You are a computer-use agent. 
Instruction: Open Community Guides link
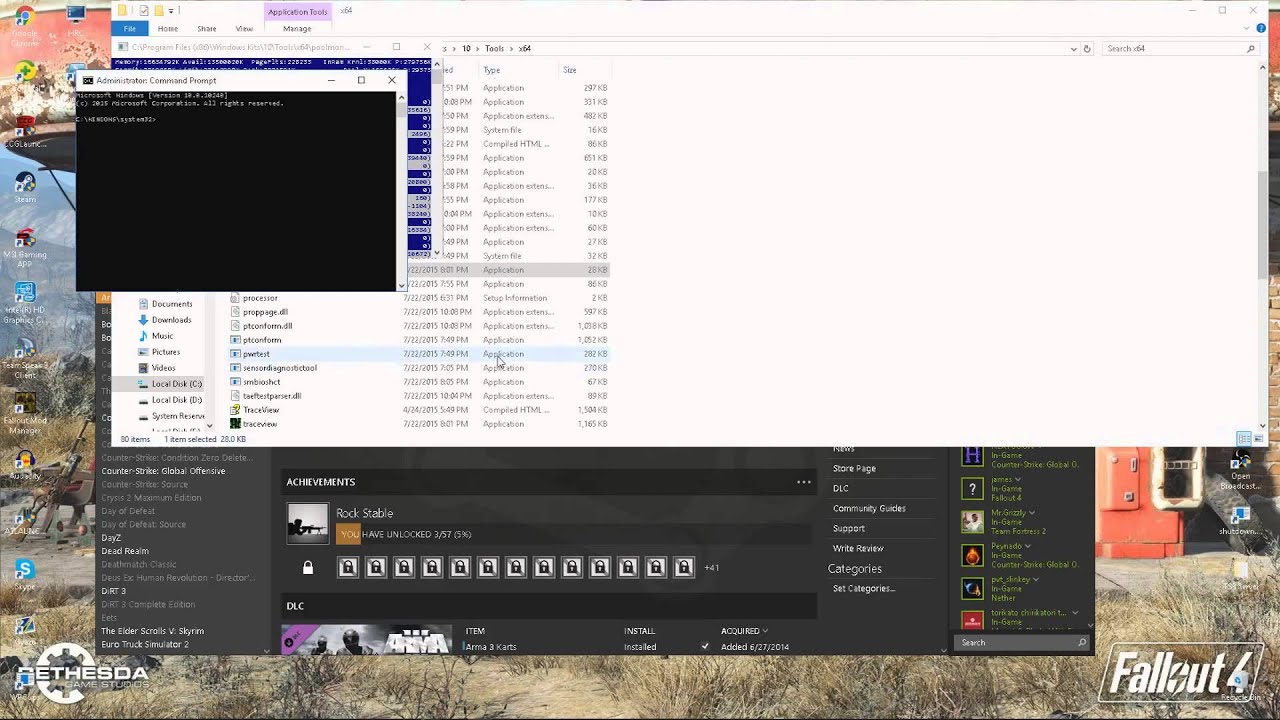(869, 508)
